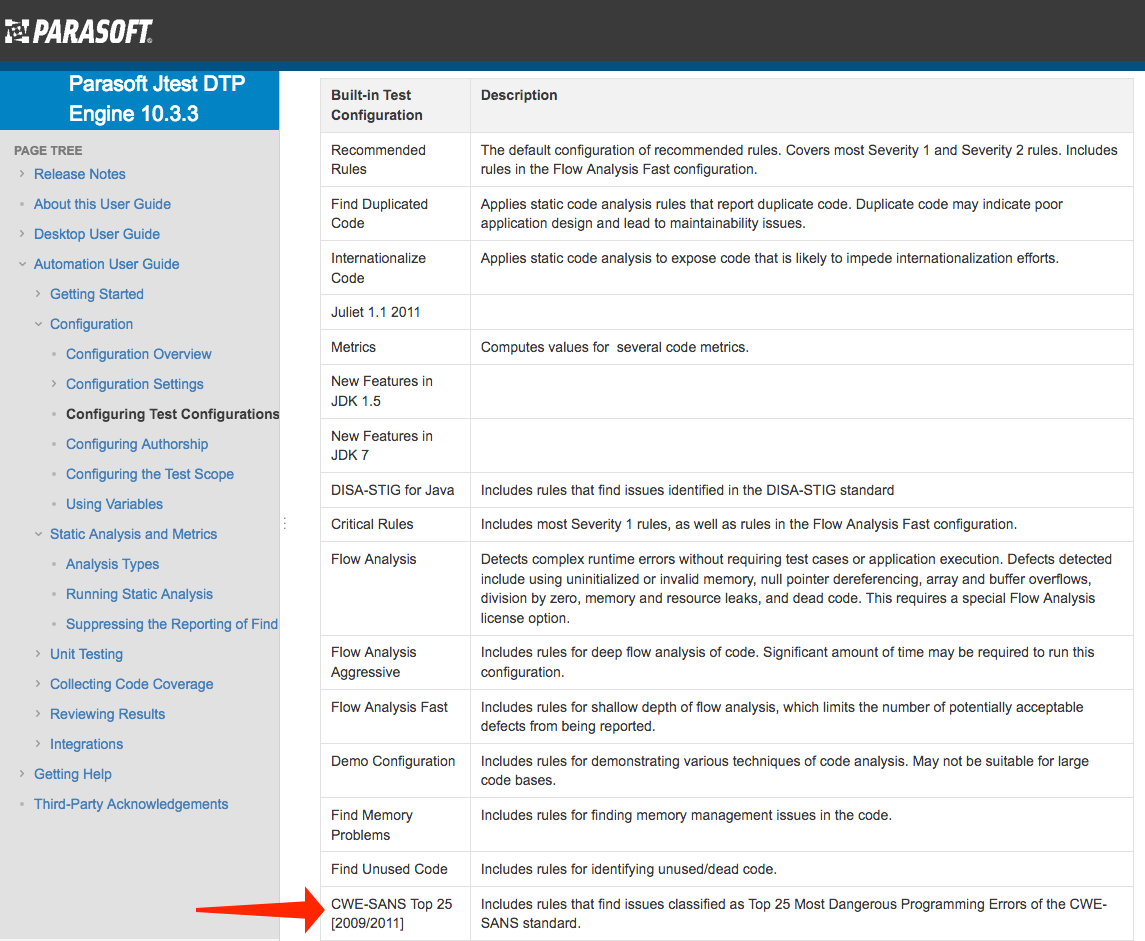The height and width of the screenshot is (941, 1145).
Task: Expand Integrations chevron
Action: pos(38,743)
